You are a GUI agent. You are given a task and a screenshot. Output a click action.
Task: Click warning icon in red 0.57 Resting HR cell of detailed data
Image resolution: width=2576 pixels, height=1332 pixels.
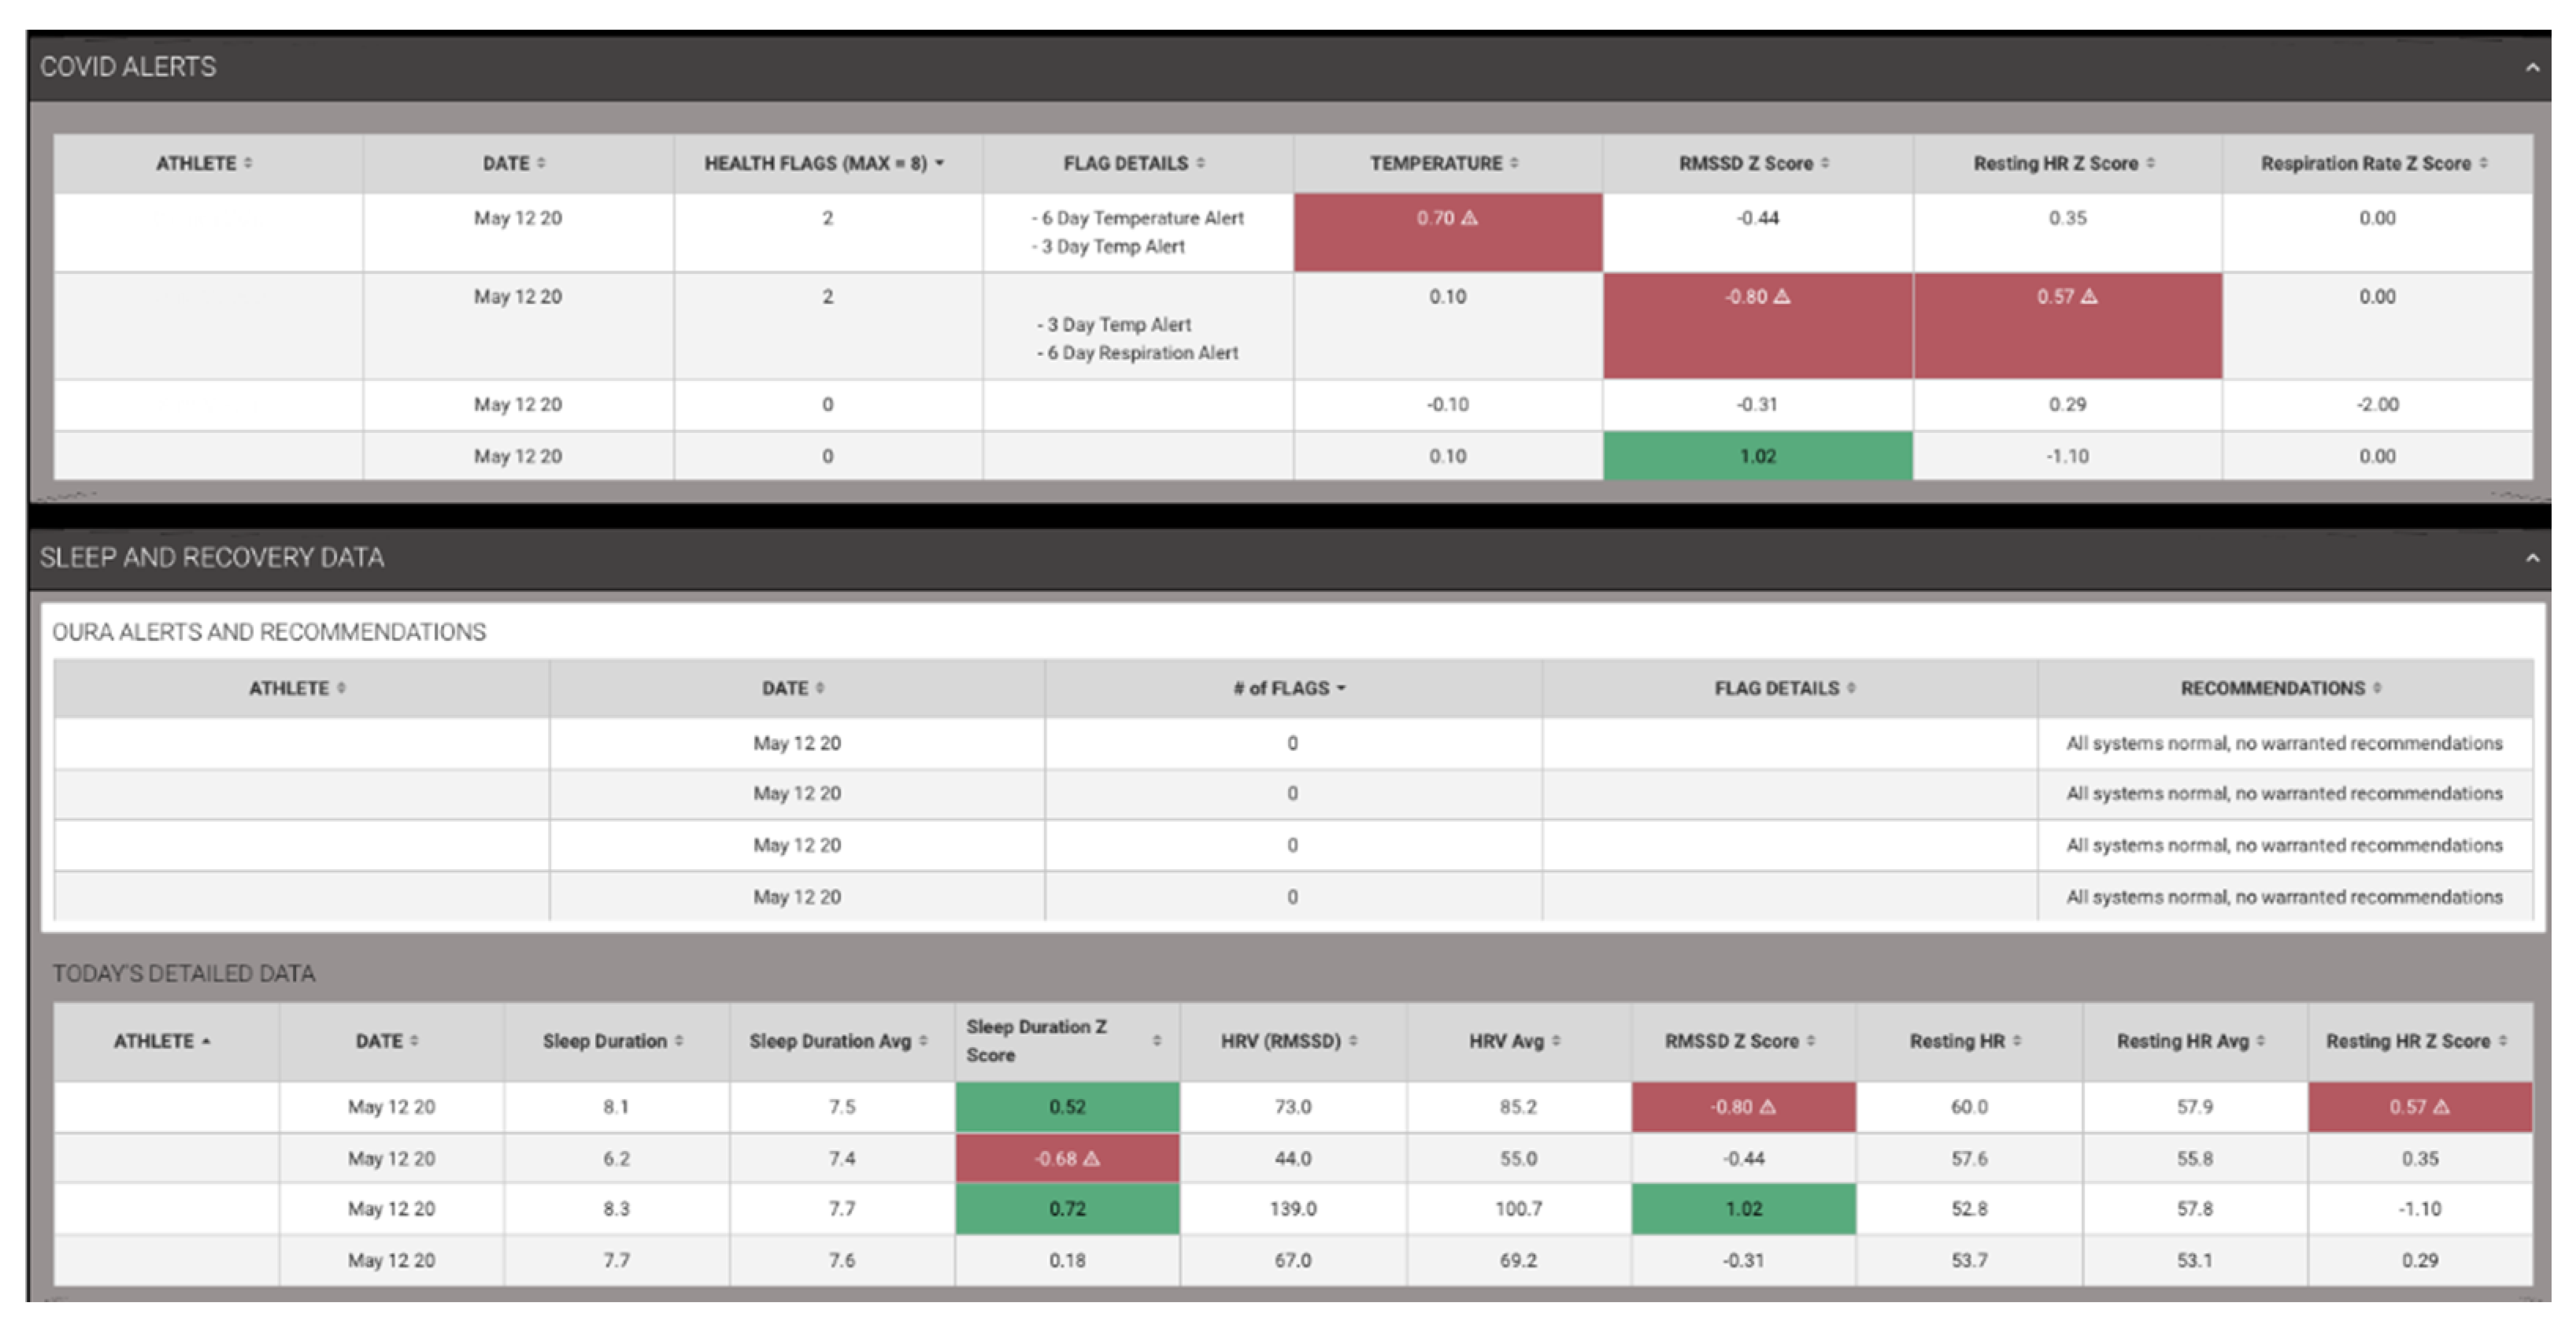click(x=2442, y=1107)
